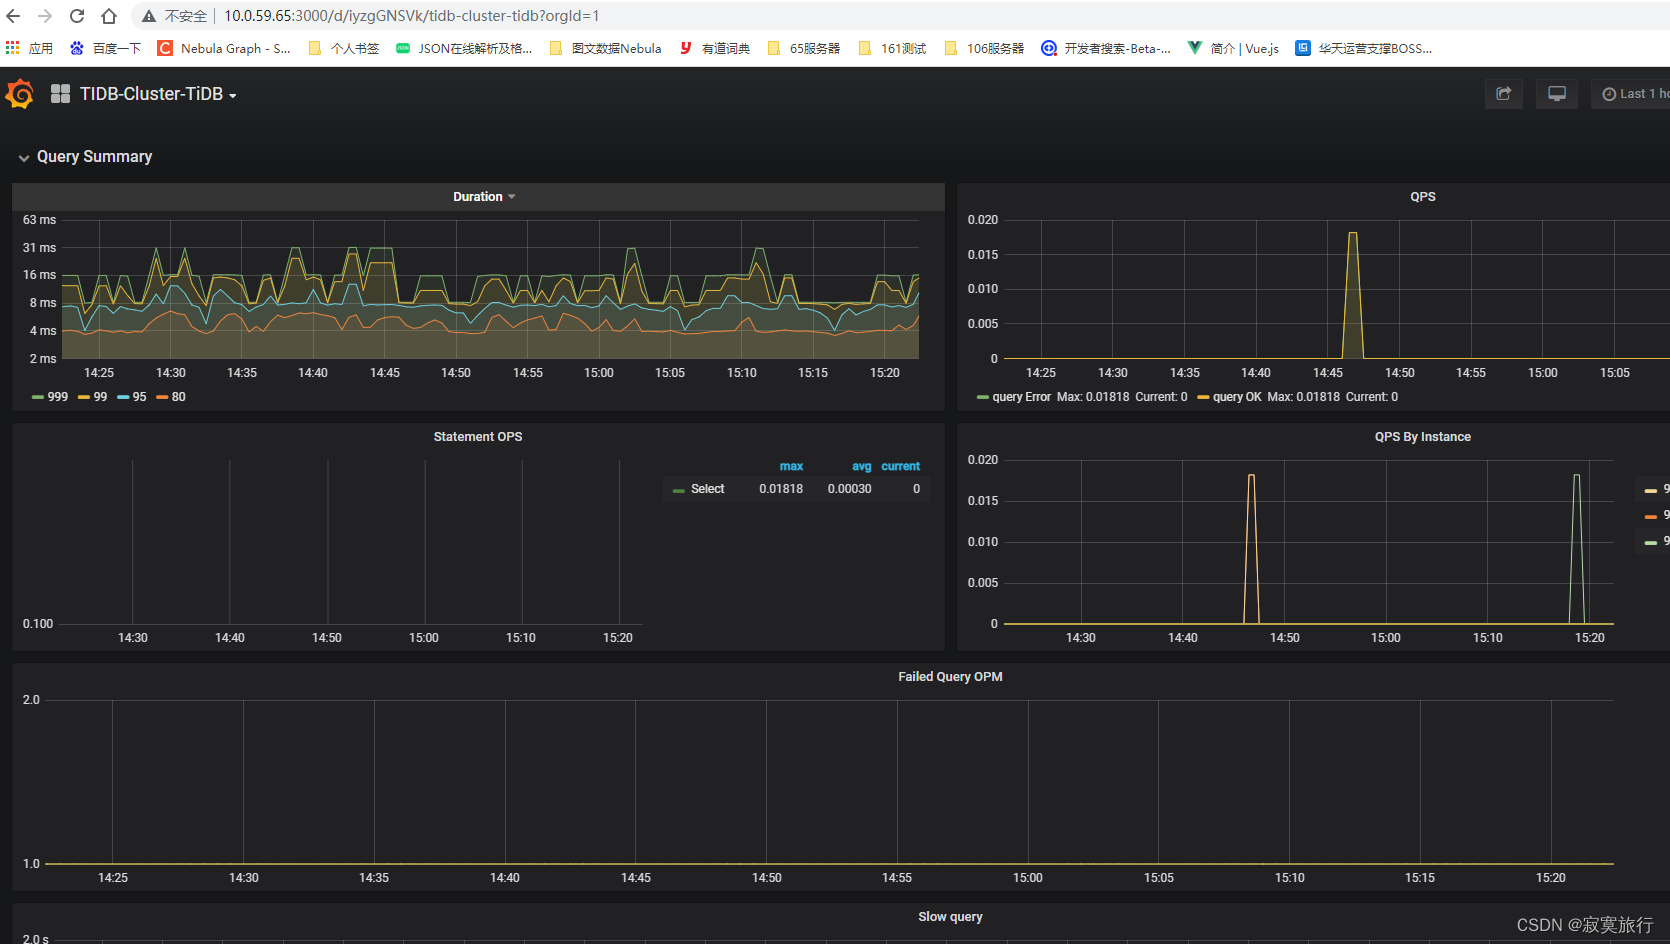Image resolution: width=1670 pixels, height=944 pixels.
Task: Open the apps grid bookmark icon
Action: click(13, 48)
